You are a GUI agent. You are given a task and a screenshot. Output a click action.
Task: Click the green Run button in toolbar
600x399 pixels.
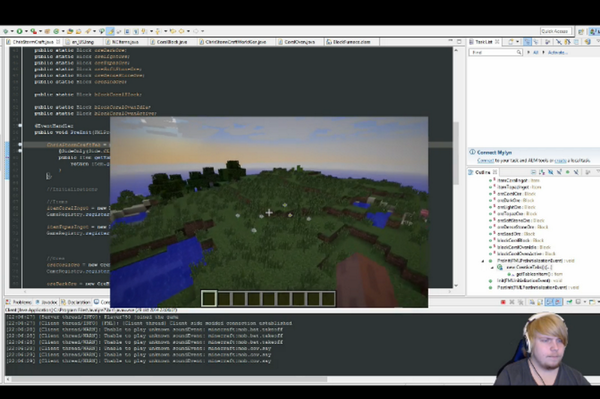coord(20,31)
